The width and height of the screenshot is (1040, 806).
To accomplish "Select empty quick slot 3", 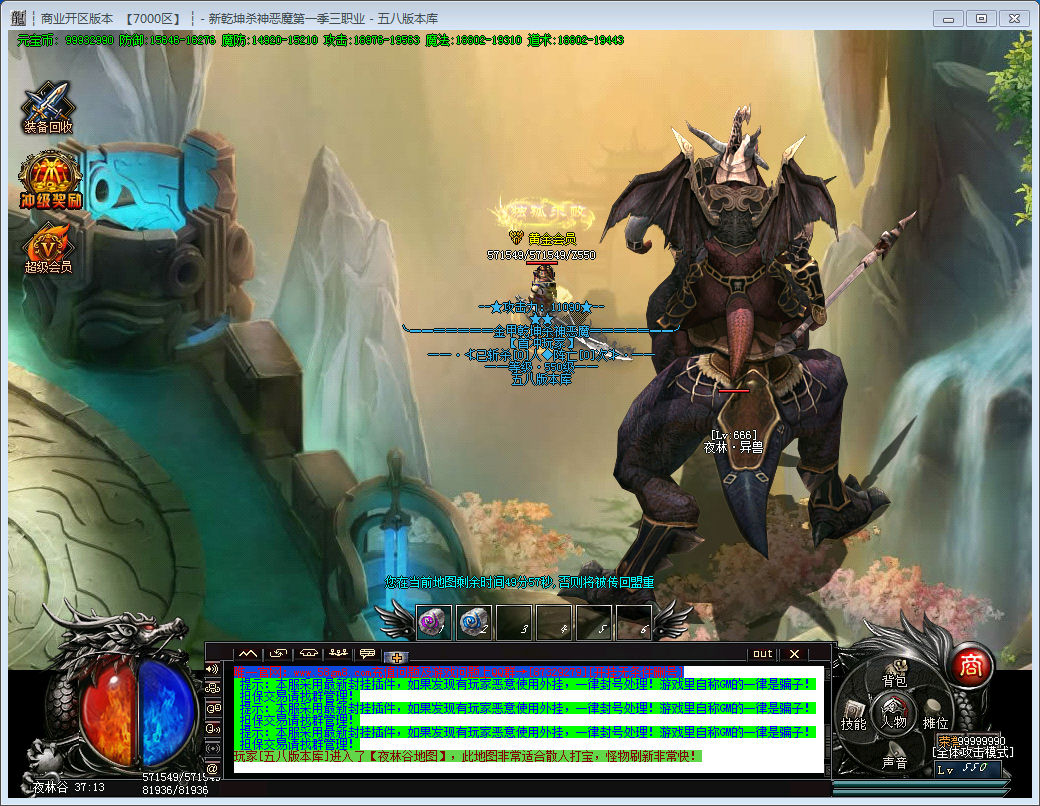I will point(514,622).
